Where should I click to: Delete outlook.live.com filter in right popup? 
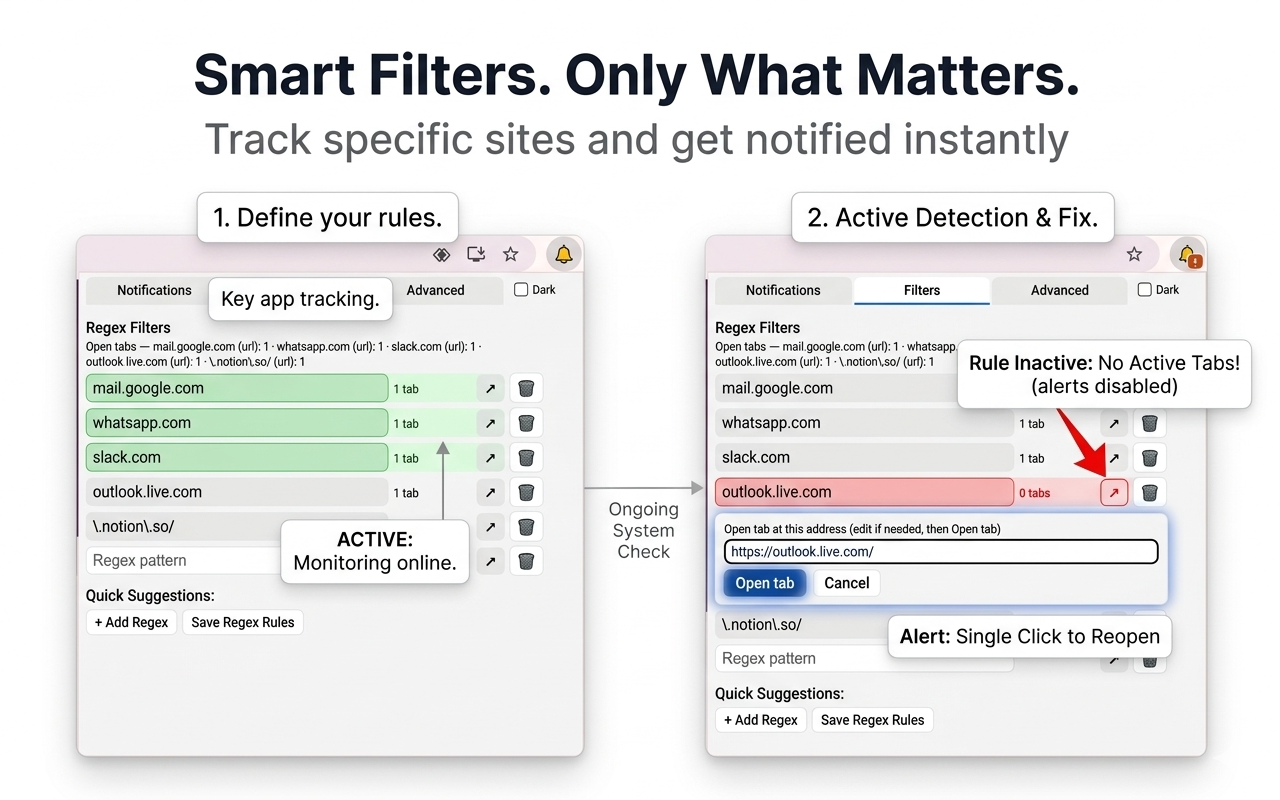click(1150, 492)
